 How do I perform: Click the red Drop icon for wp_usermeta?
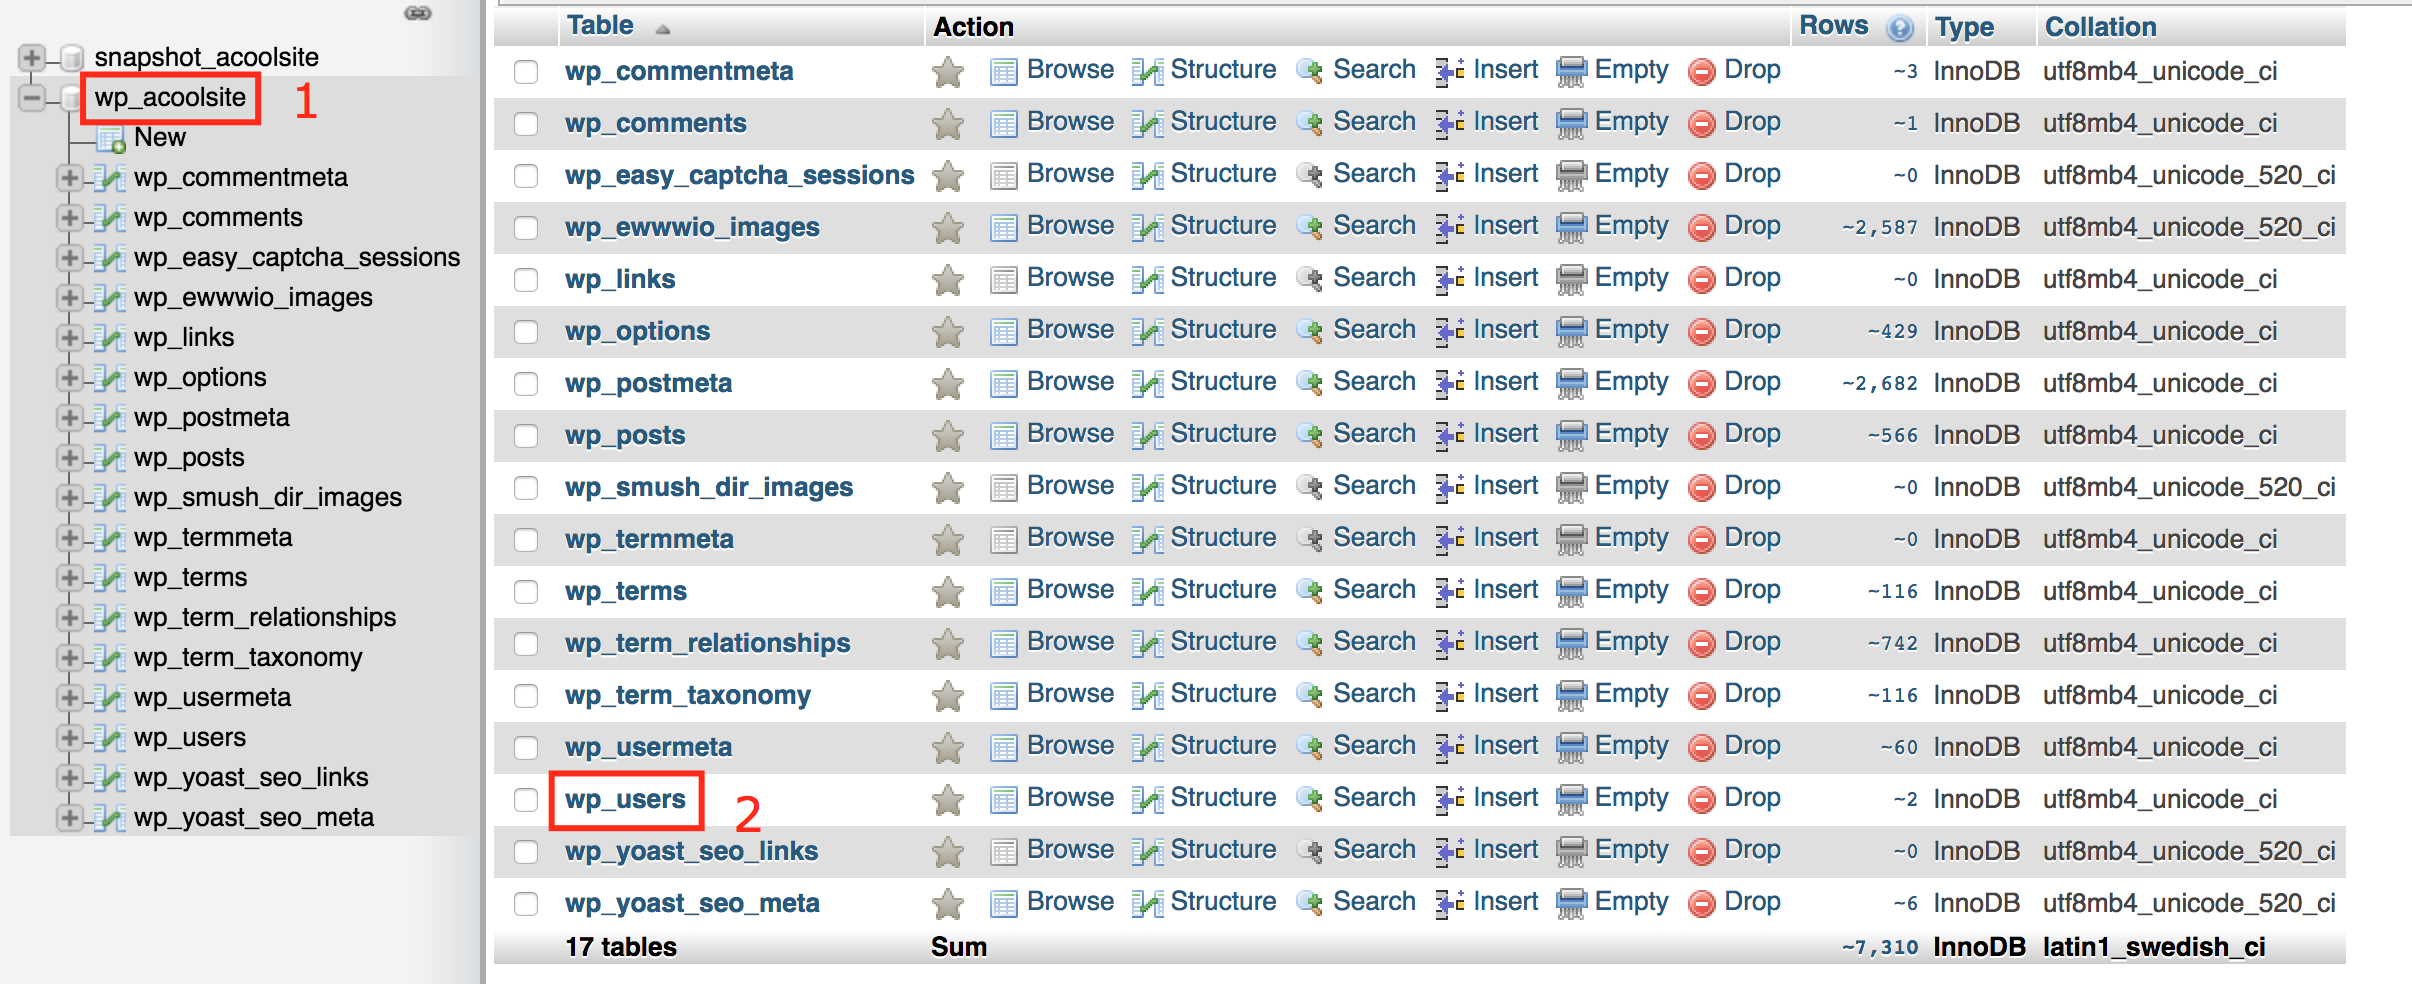click(x=1701, y=747)
